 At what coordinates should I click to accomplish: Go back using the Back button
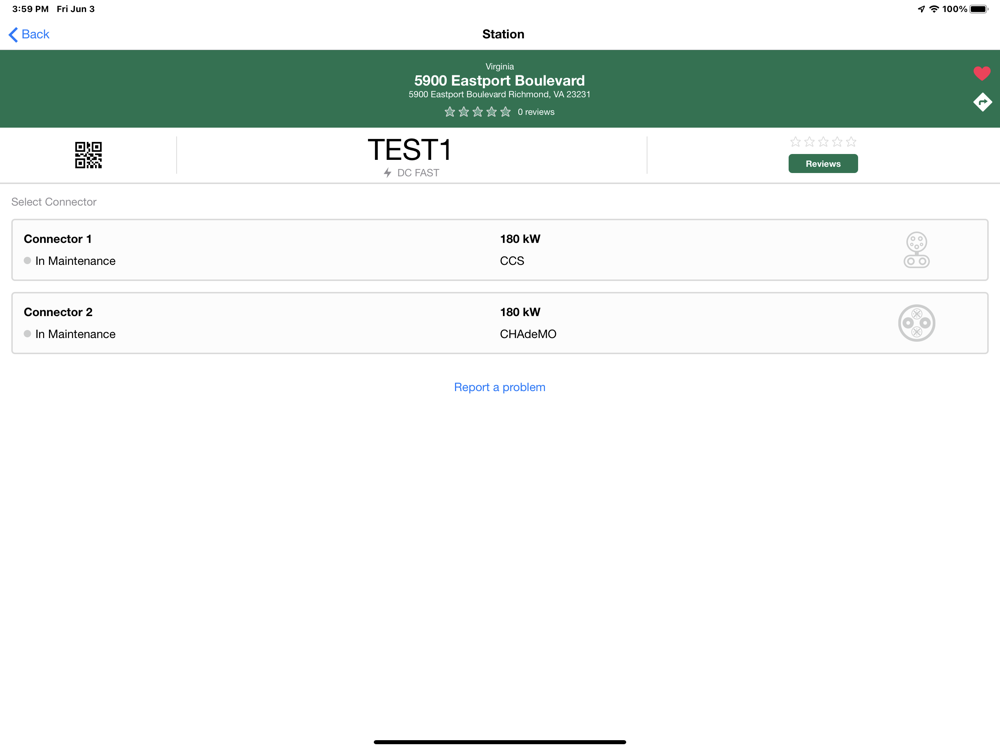tap(29, 34)
